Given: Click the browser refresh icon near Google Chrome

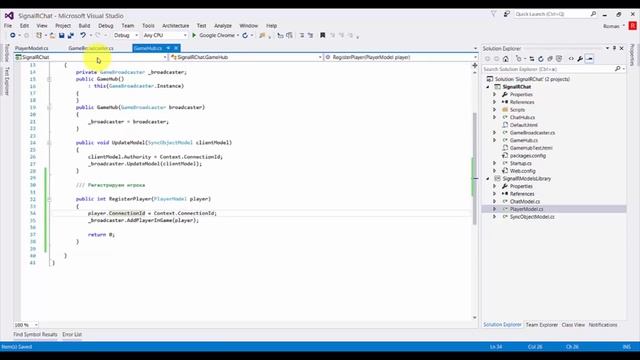Looking at the screenshot, I should click(x=245, y=36).
